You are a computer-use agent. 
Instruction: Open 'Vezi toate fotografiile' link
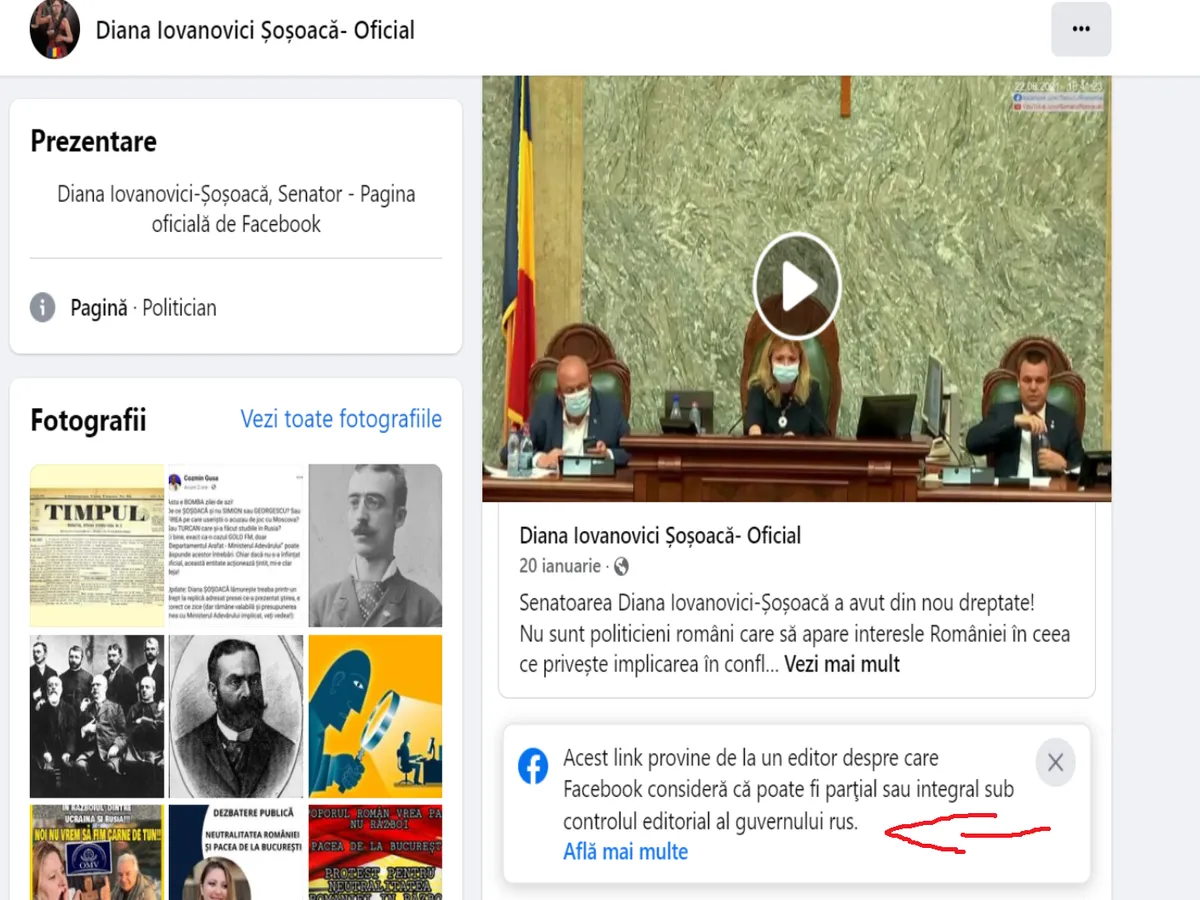(340, 419)
